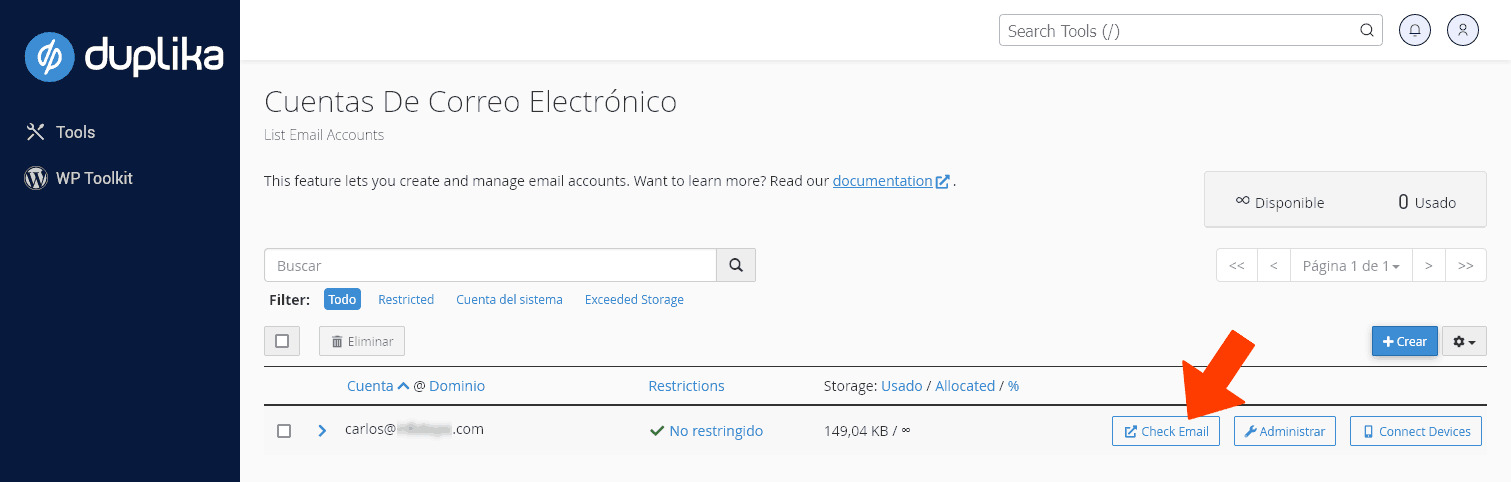Click the Check Email button
Viewport: 1511px width, 482px height.
(x=1165, y=432)
